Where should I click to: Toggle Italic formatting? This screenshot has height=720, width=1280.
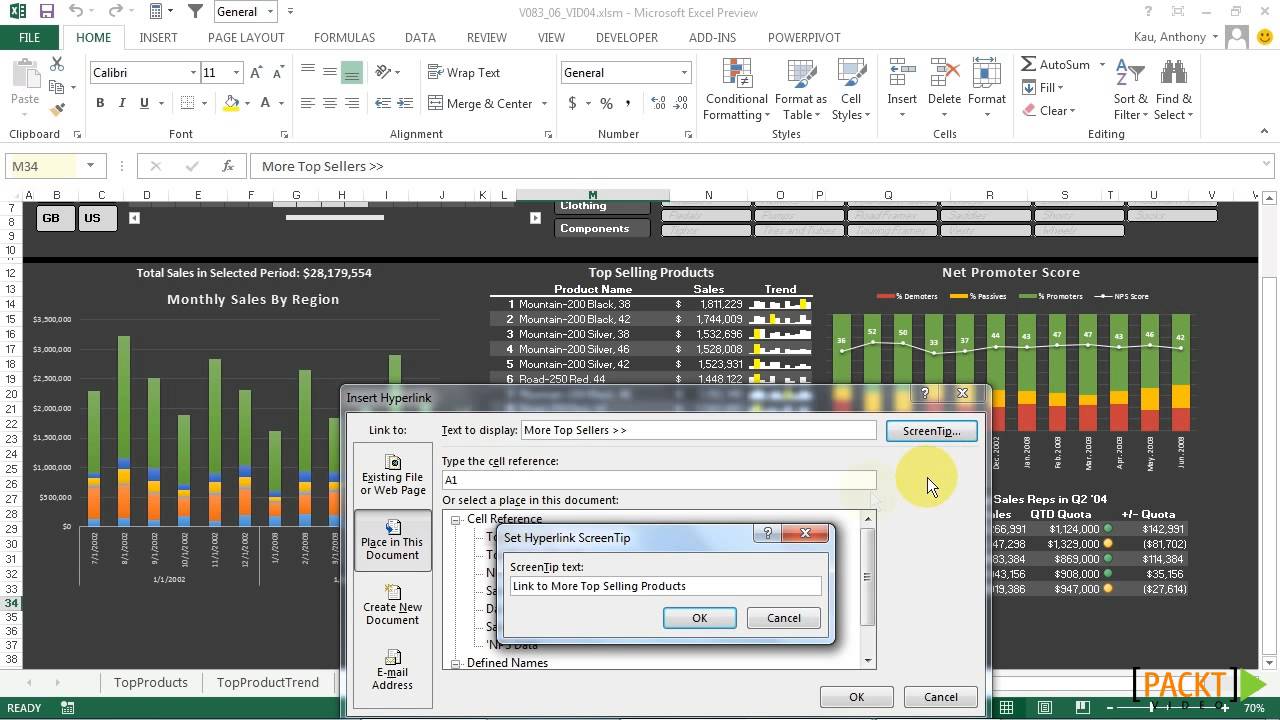coord(122,103)
